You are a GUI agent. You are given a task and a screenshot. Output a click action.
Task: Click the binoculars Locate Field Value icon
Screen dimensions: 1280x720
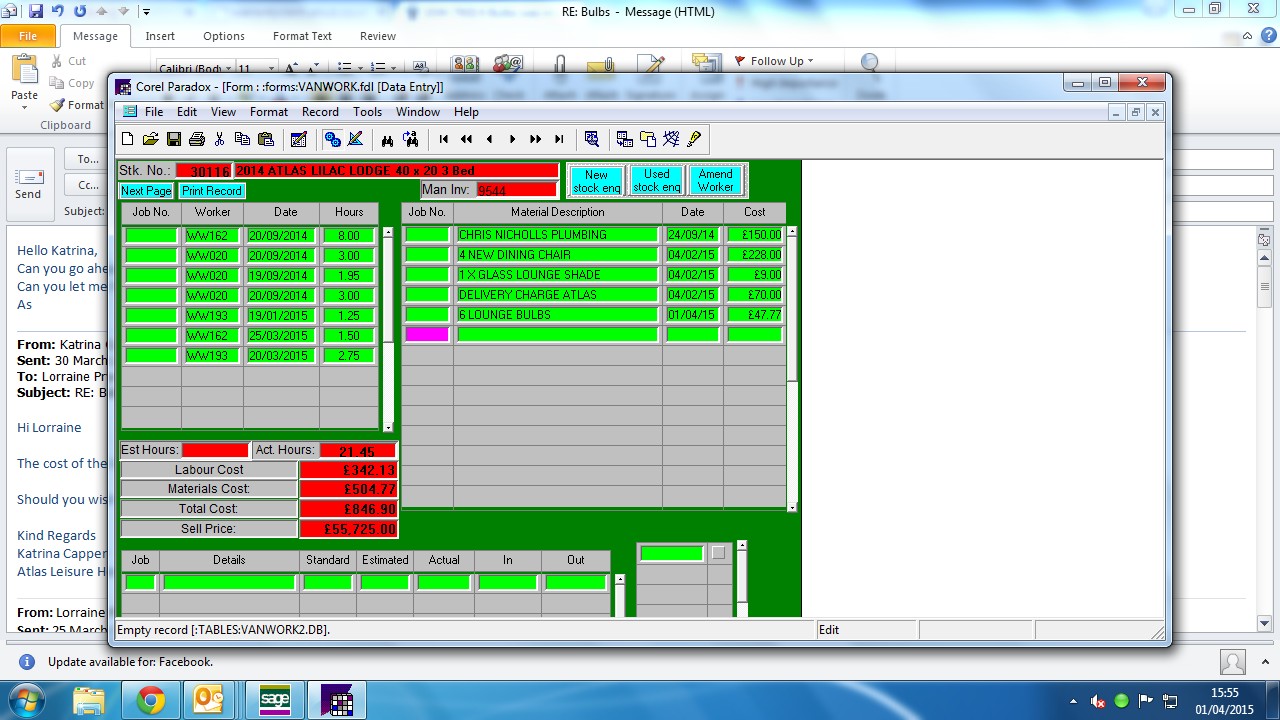(387, 139)
